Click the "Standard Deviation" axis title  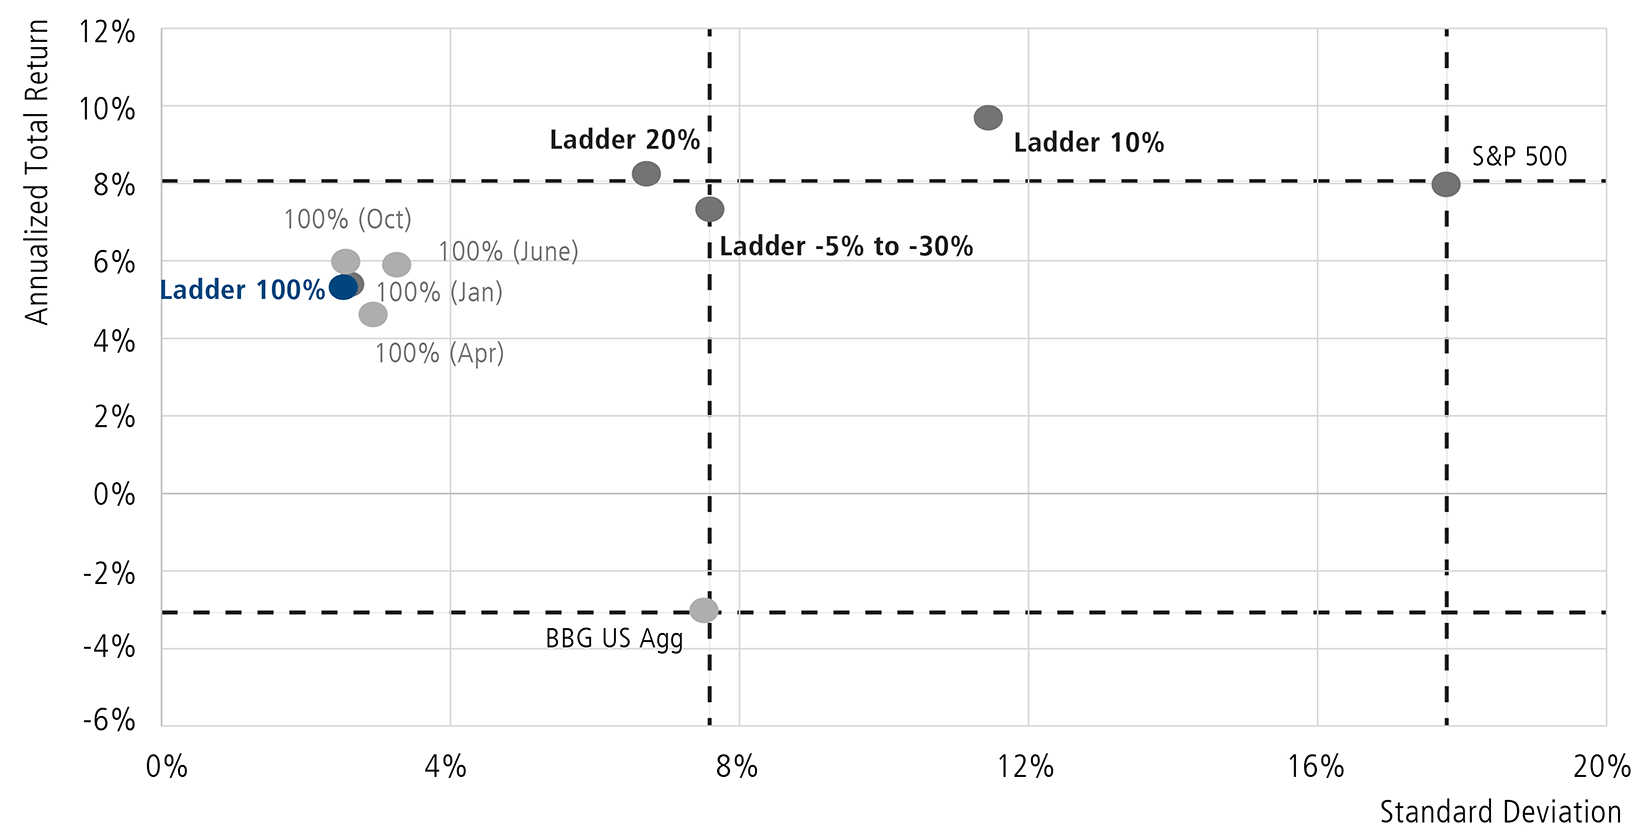tap(1500, 812)
